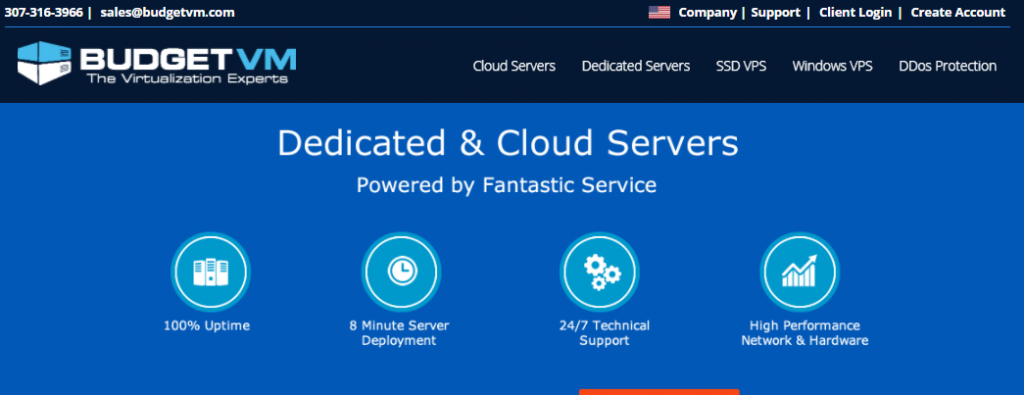Go to Client Login
Image resolution: width=1024 pixels, height=395 pixels.
click(856, 12)
